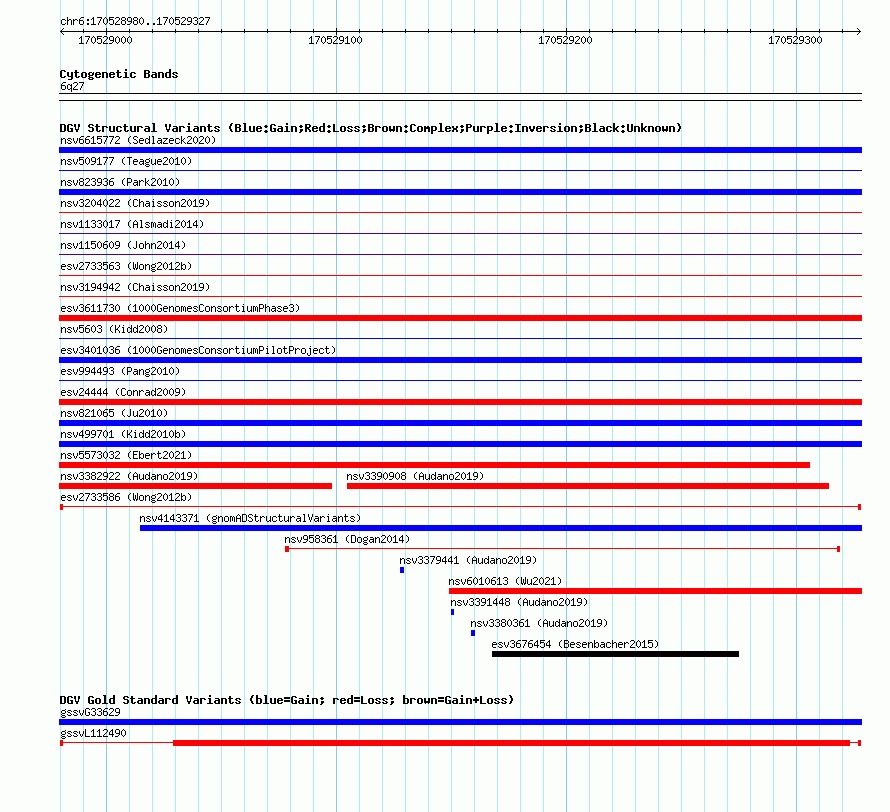The image size is (890, 812).
Task: Open nsv821065 (Ju2010) label
Action: click(x=114, y=413)
